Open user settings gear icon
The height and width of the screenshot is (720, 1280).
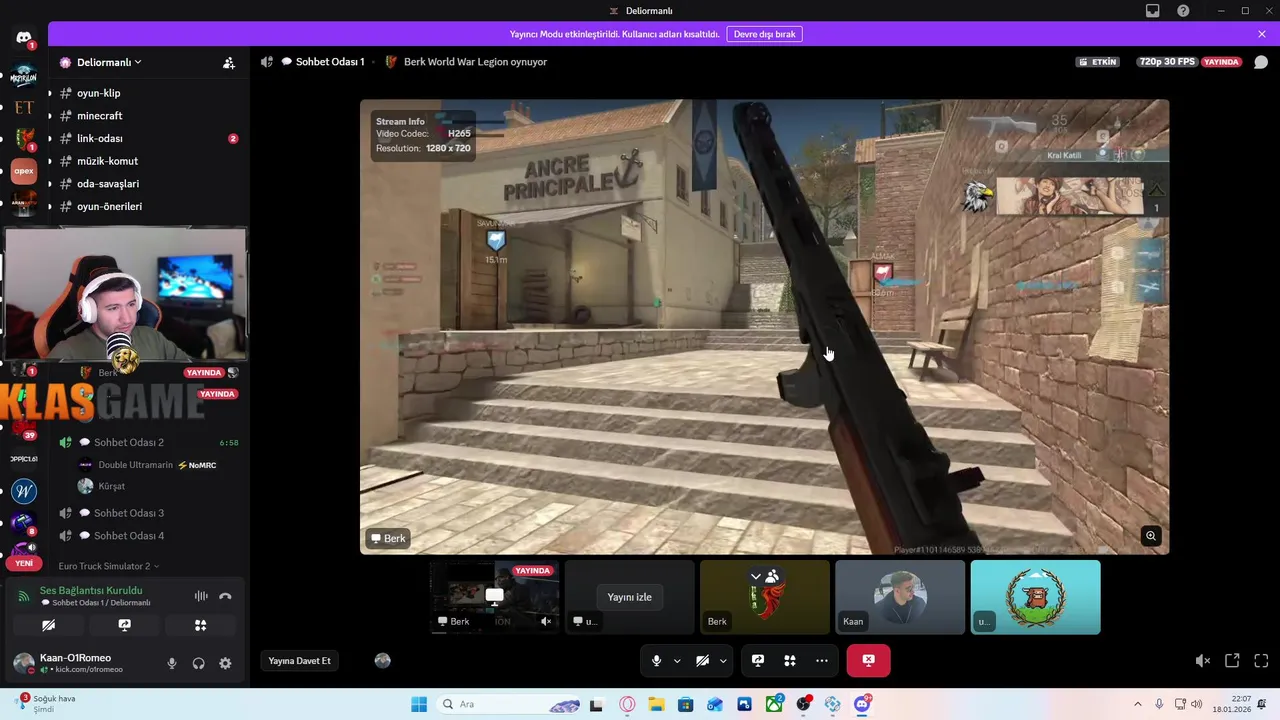click(225, 663)
